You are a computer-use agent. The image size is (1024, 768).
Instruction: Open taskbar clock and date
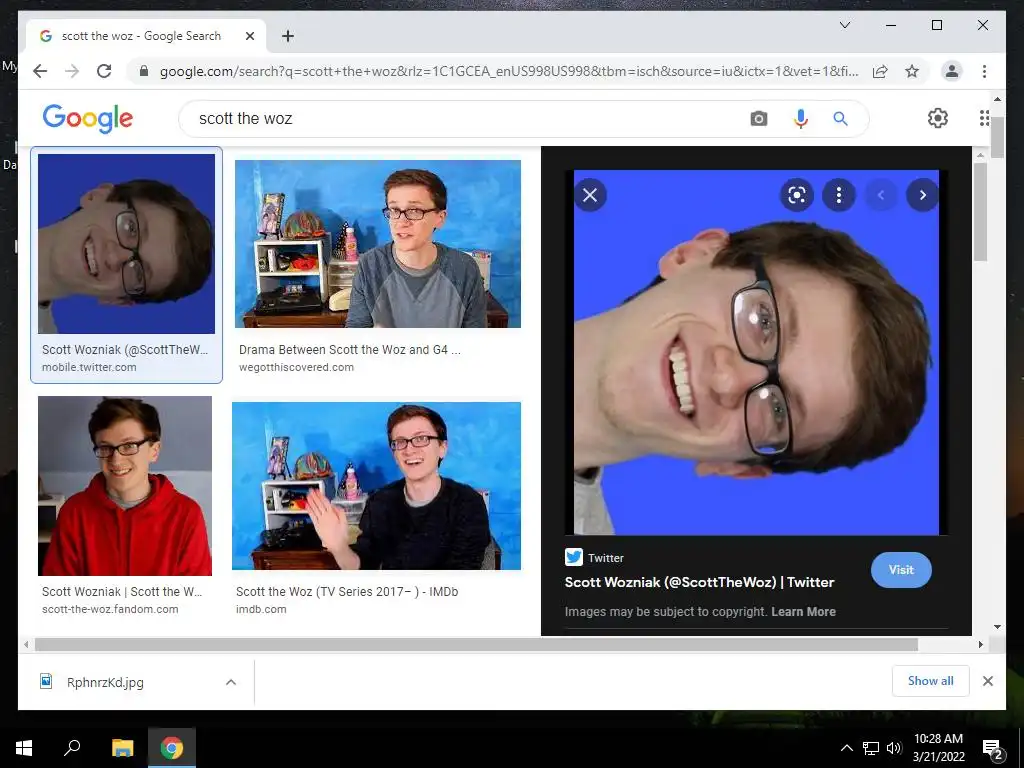click(938, 748)
